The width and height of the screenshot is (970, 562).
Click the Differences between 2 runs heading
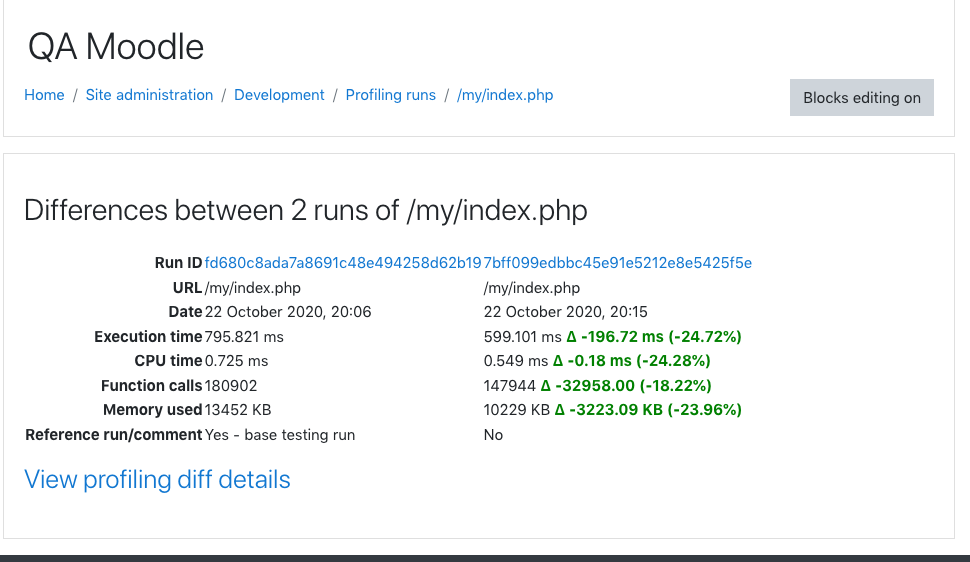pos(306,210)
